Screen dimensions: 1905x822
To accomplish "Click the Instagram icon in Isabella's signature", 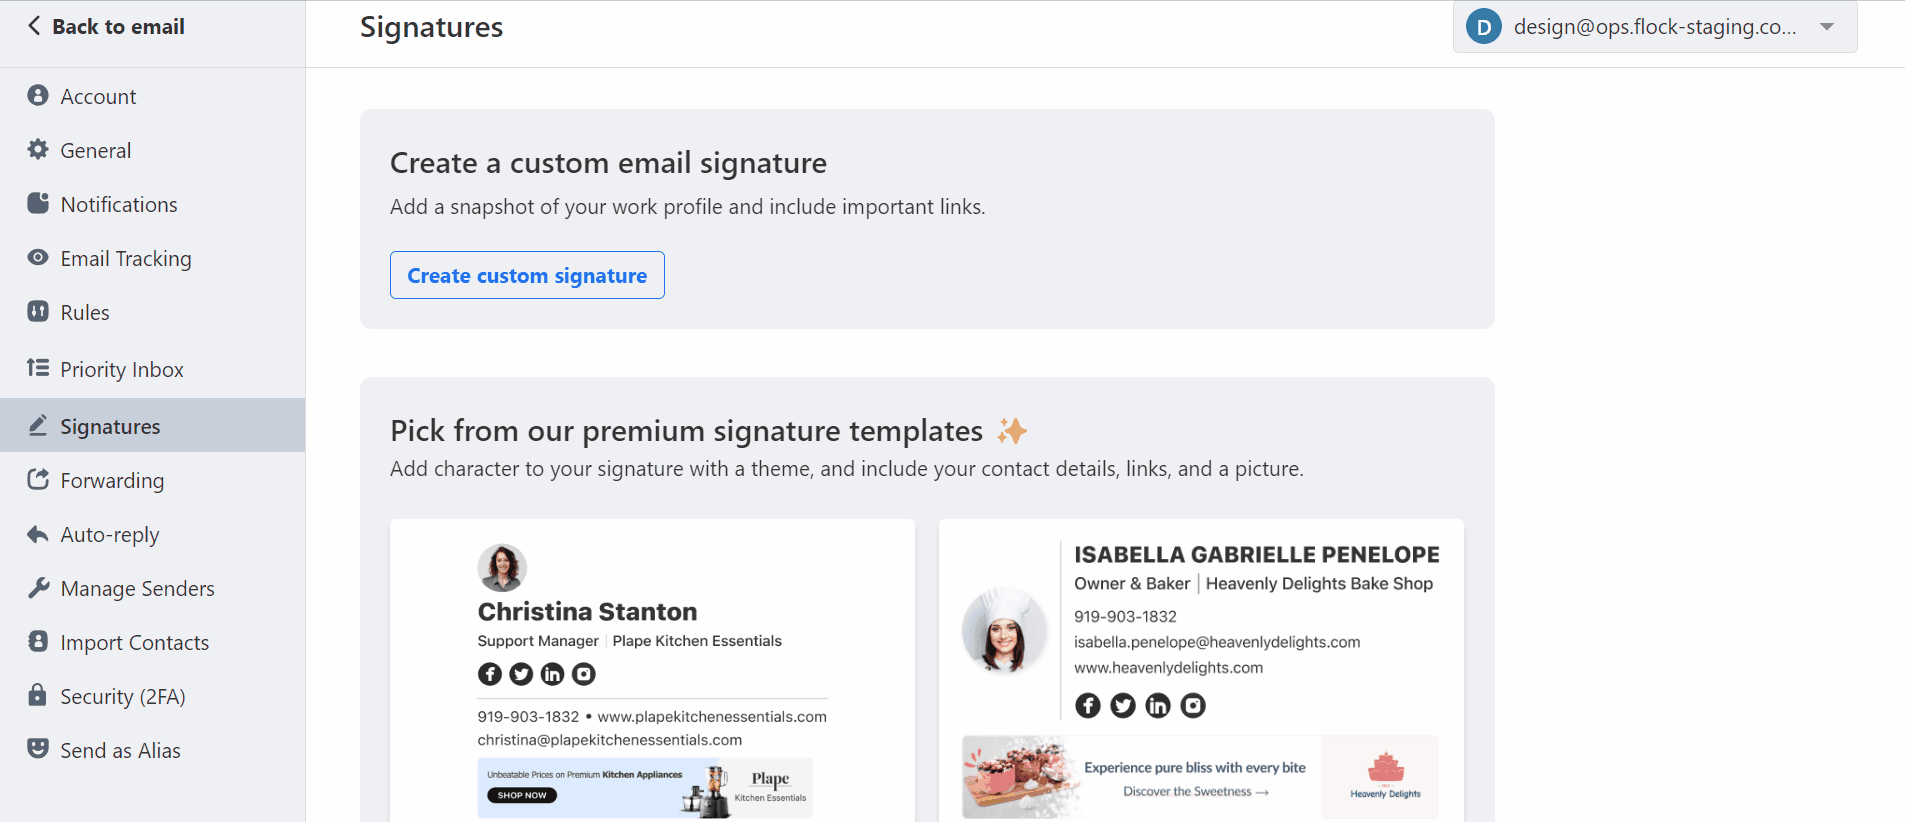I will pos(1192,705).
